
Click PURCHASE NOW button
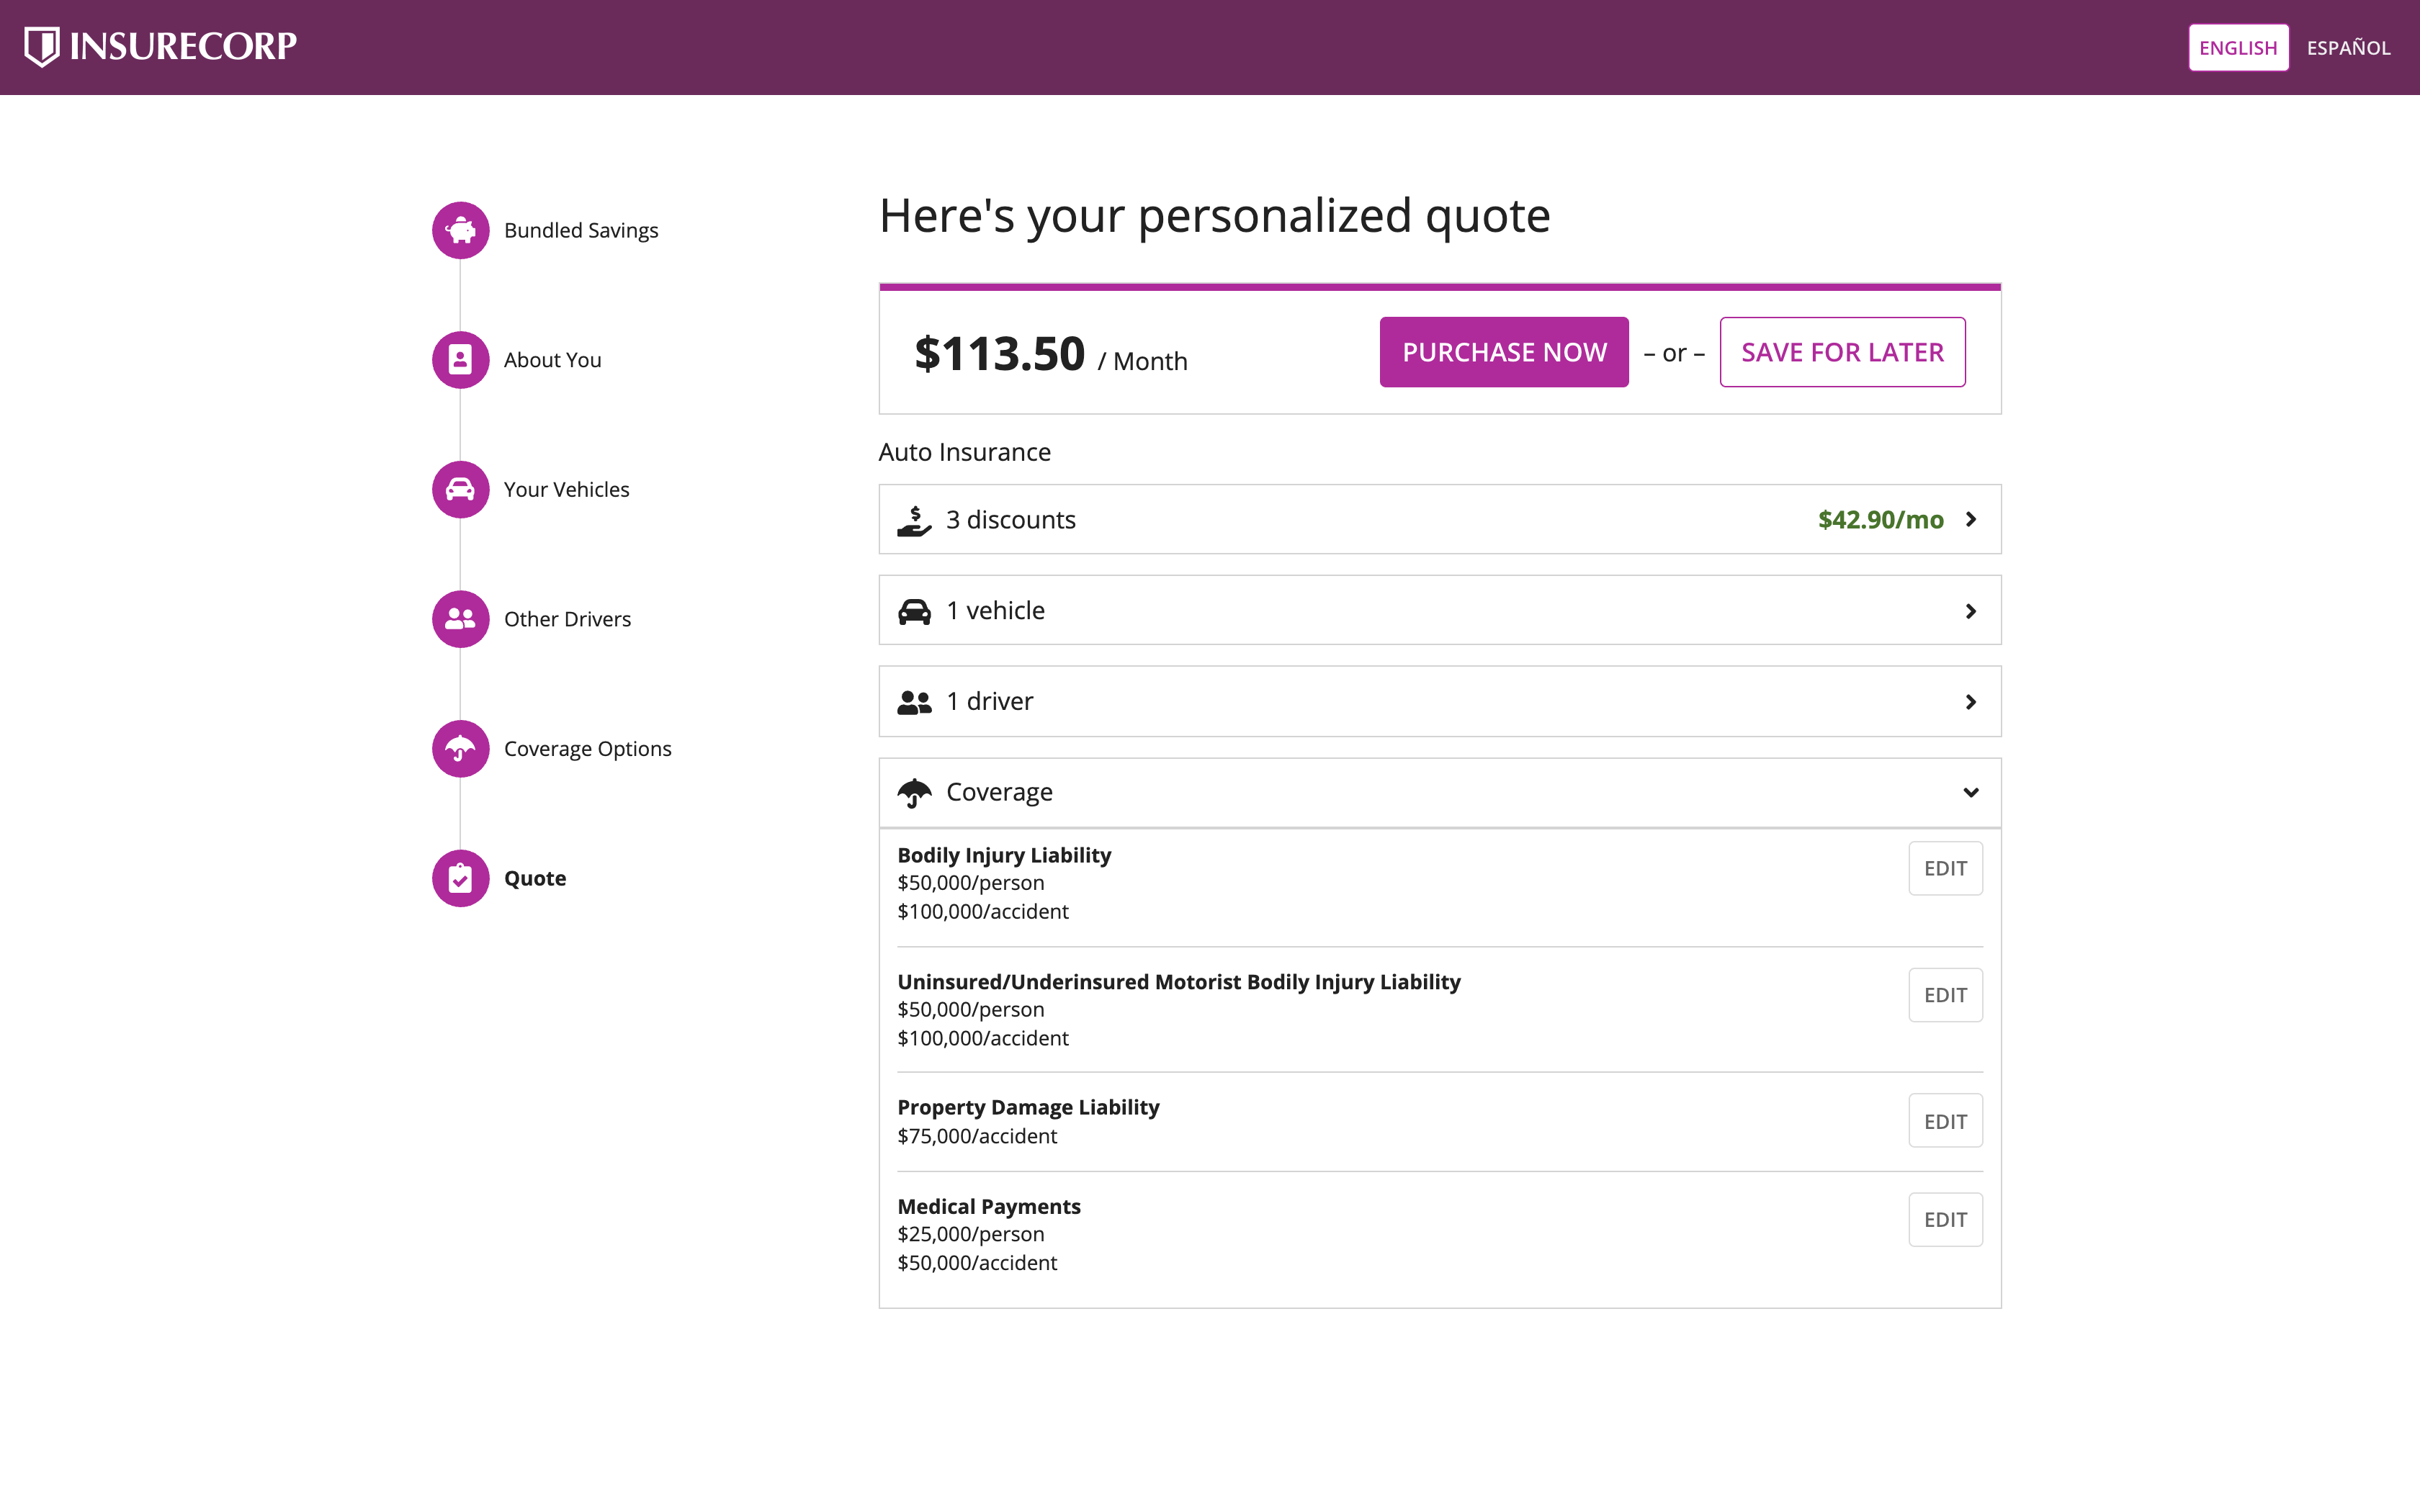pyautogui.click(x=1504, y=352)
